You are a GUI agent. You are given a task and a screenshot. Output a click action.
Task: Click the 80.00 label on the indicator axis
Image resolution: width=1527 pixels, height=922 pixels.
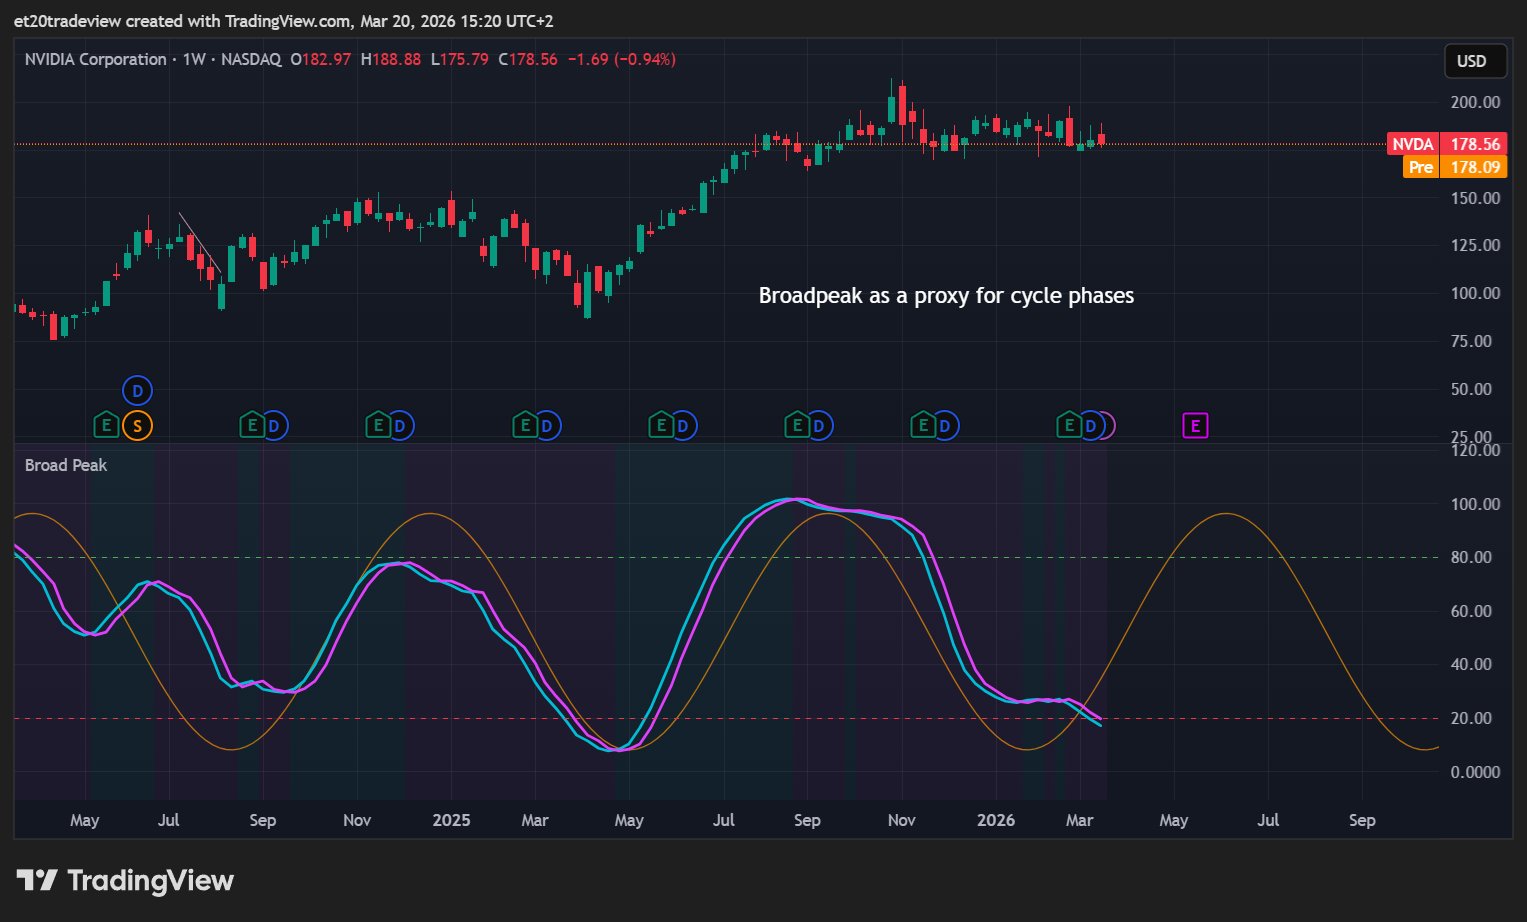tap(1471, 557)
